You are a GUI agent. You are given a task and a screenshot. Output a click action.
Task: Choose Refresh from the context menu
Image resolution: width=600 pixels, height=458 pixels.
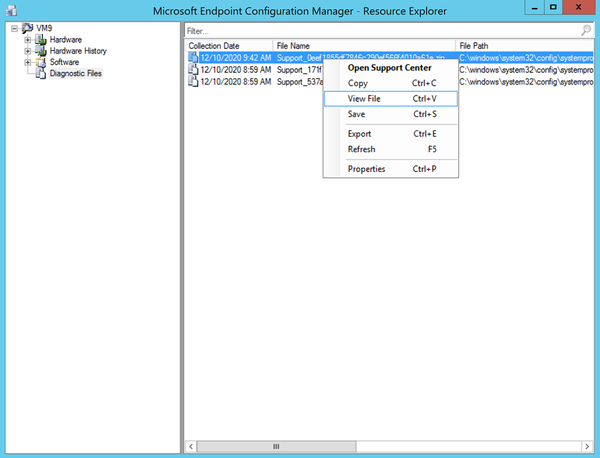390,149
